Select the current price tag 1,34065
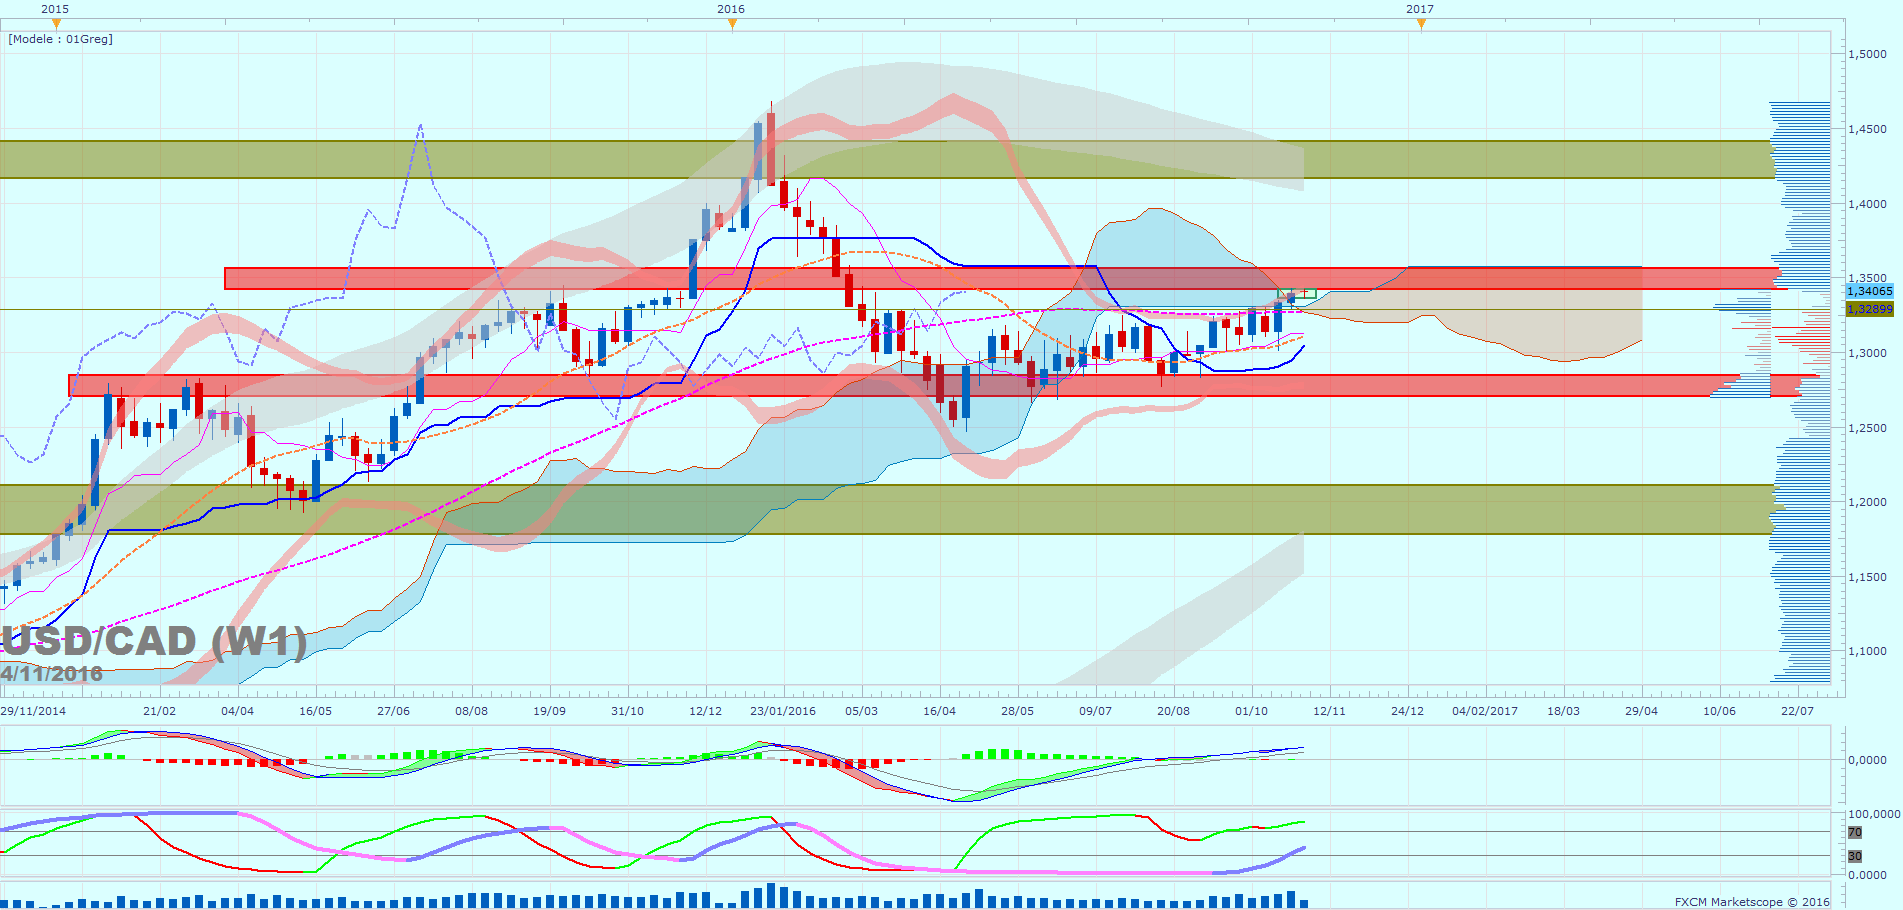1903x910 pixels. (1869, 291)
